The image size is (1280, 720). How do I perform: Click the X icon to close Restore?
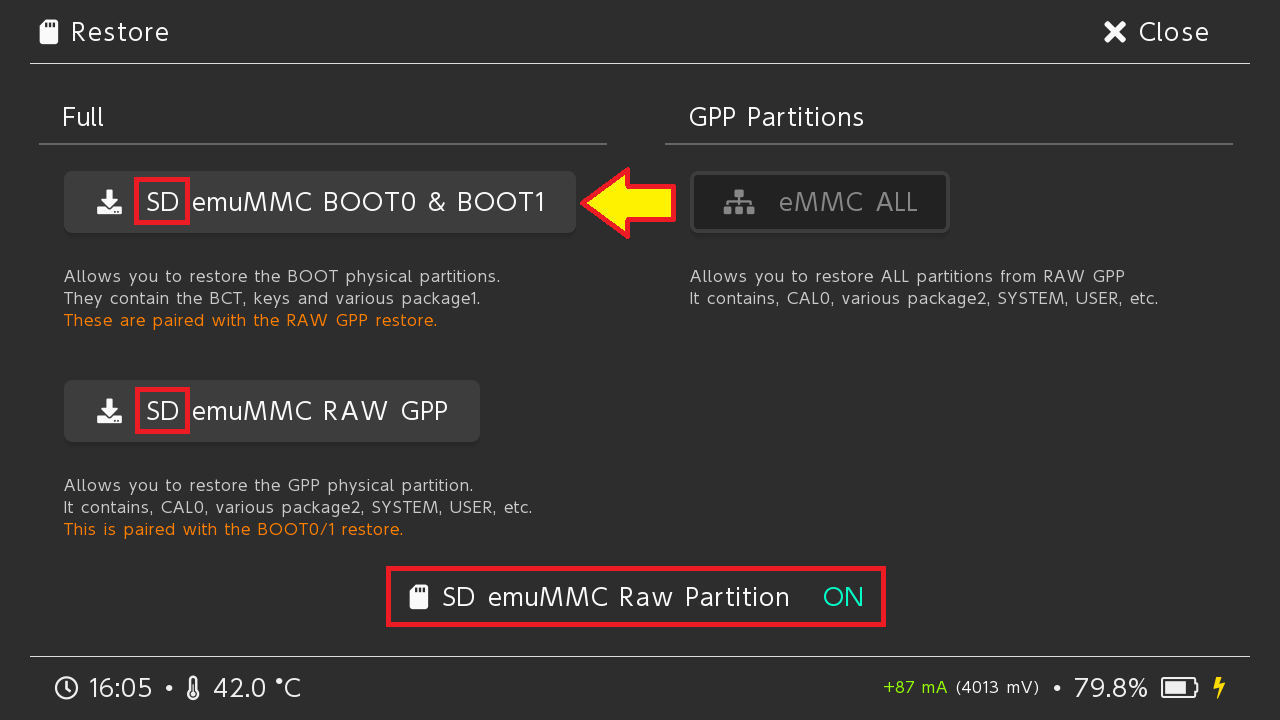coord(1114,33)
